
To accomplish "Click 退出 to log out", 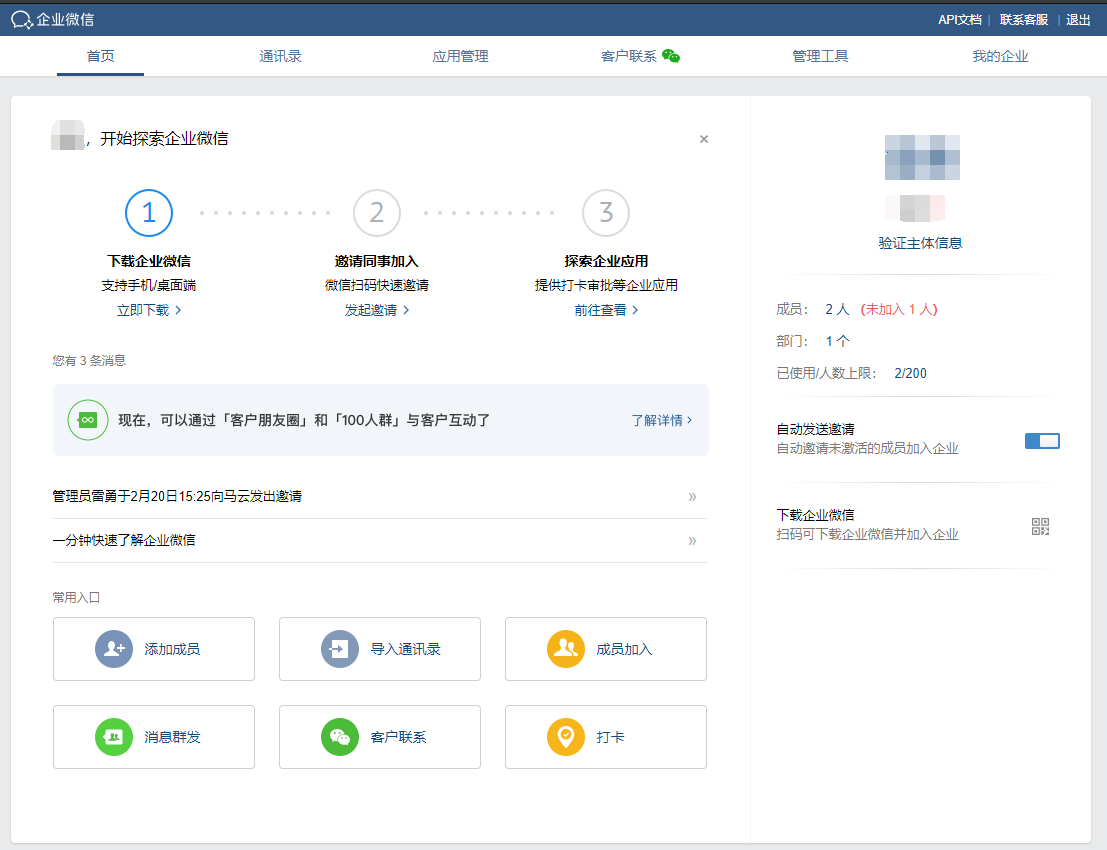I will coord(1078,19).
